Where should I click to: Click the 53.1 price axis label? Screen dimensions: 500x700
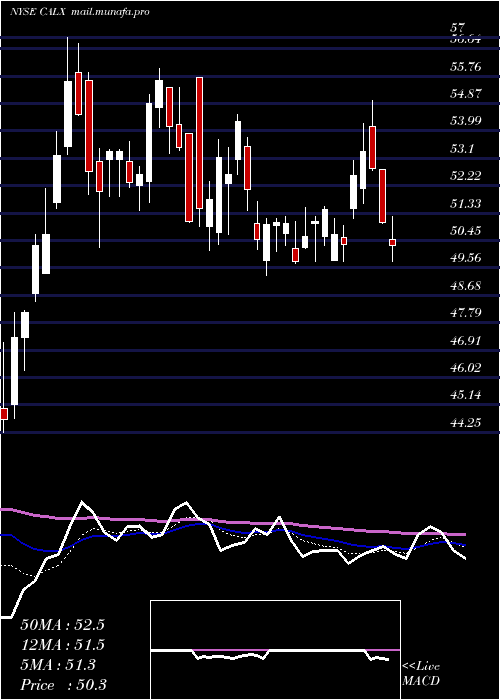click(462, 149)
